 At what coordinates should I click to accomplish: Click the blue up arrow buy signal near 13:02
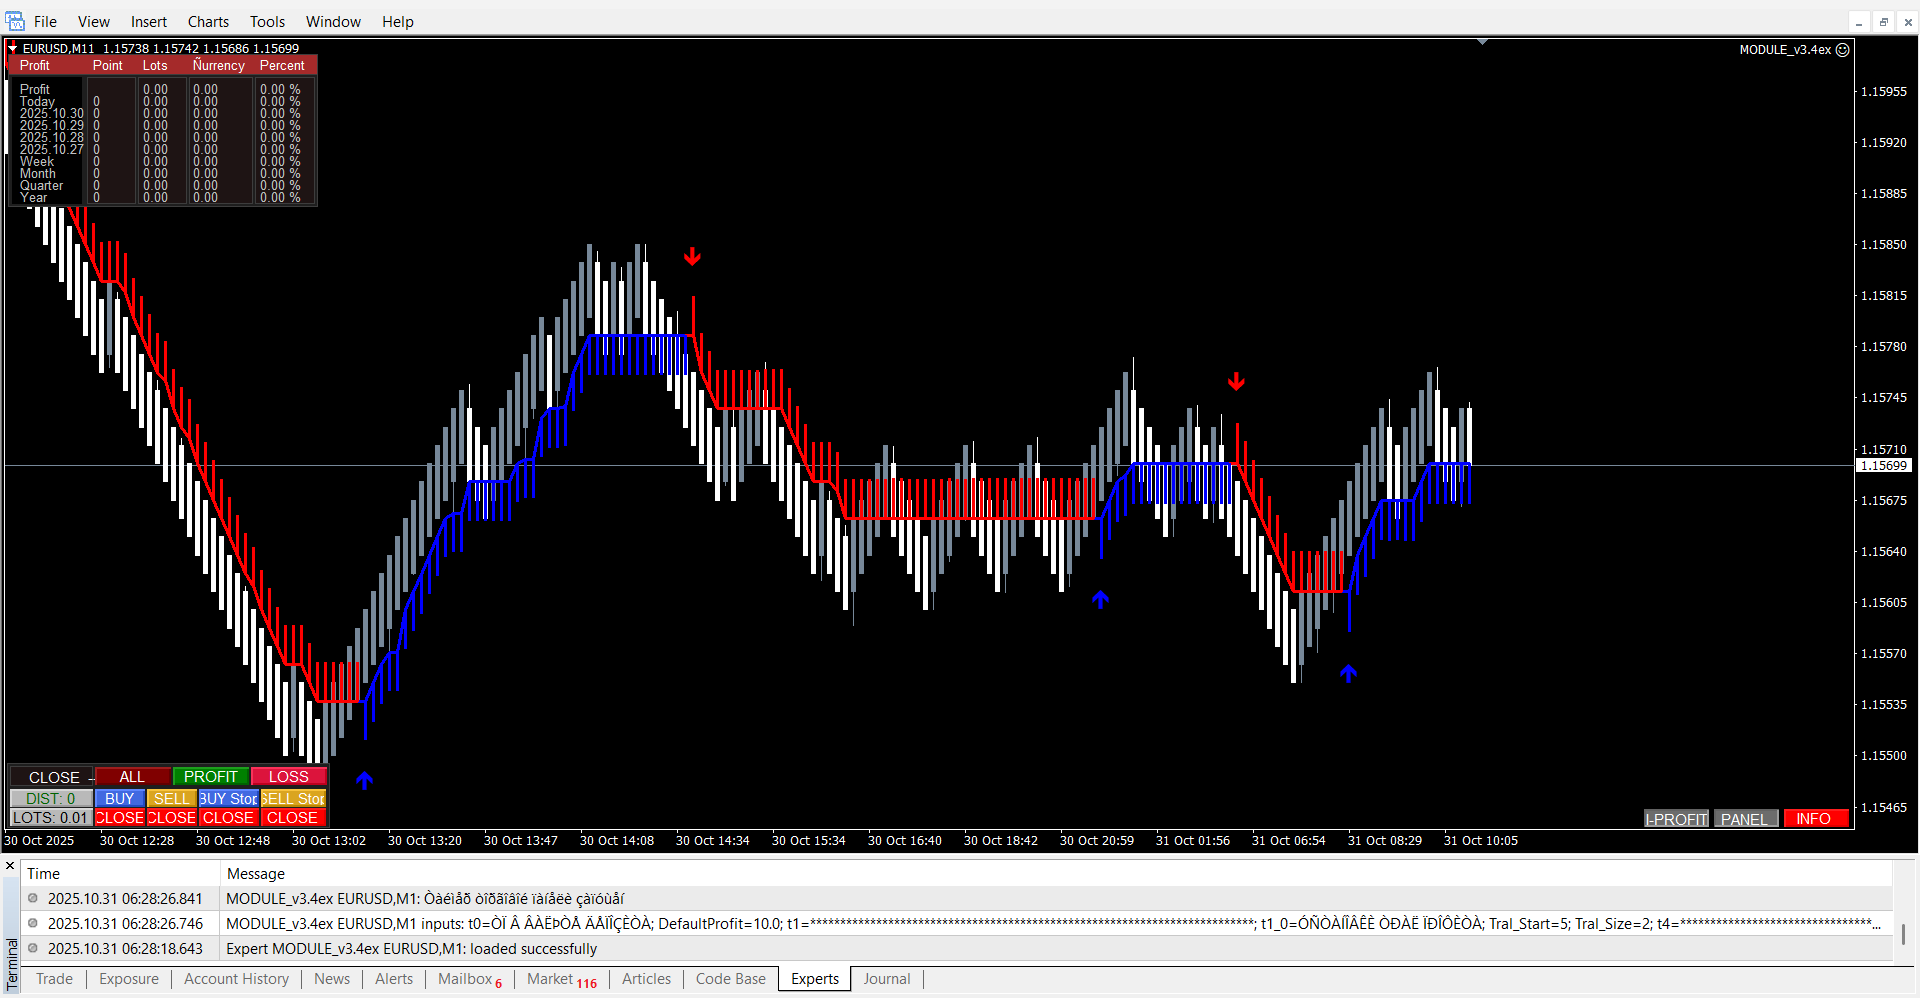click(365, 780)
